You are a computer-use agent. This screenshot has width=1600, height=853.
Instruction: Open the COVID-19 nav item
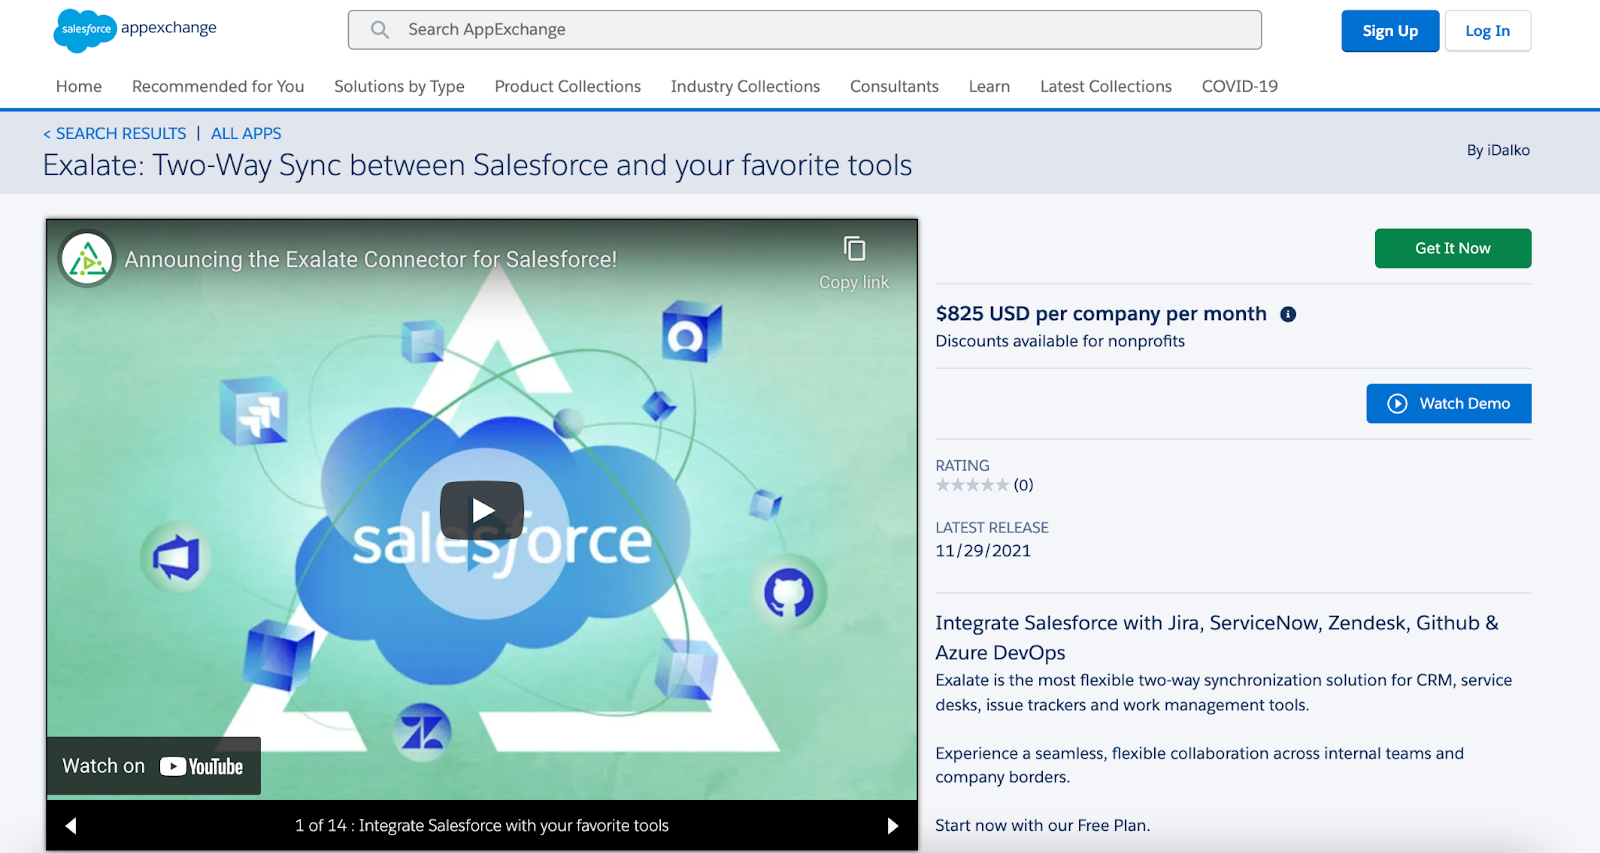coord(1240,87)
